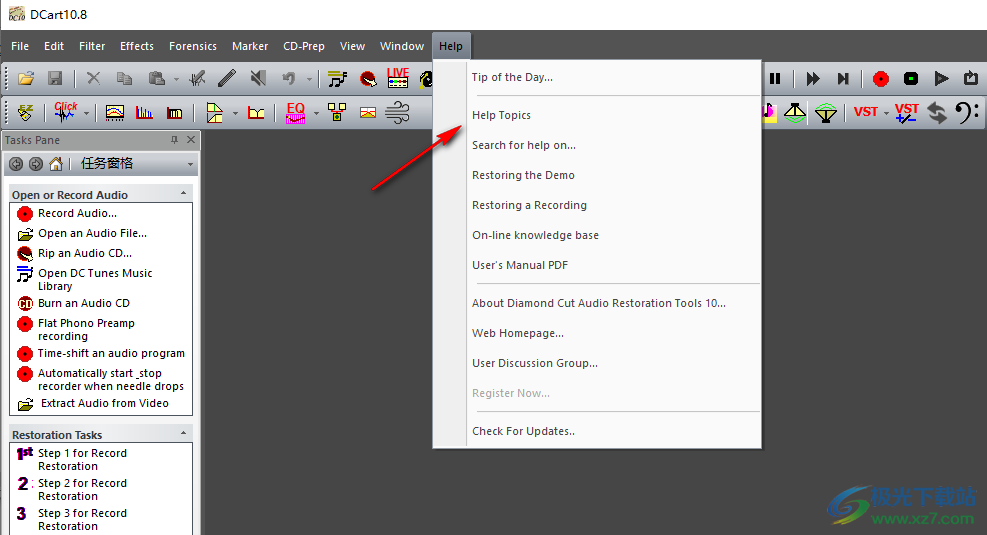Open the LIVE mixer toolbar icon
The height and width of the screenshot is (535, 987).
pyautogui.click(x=398, y=77)
